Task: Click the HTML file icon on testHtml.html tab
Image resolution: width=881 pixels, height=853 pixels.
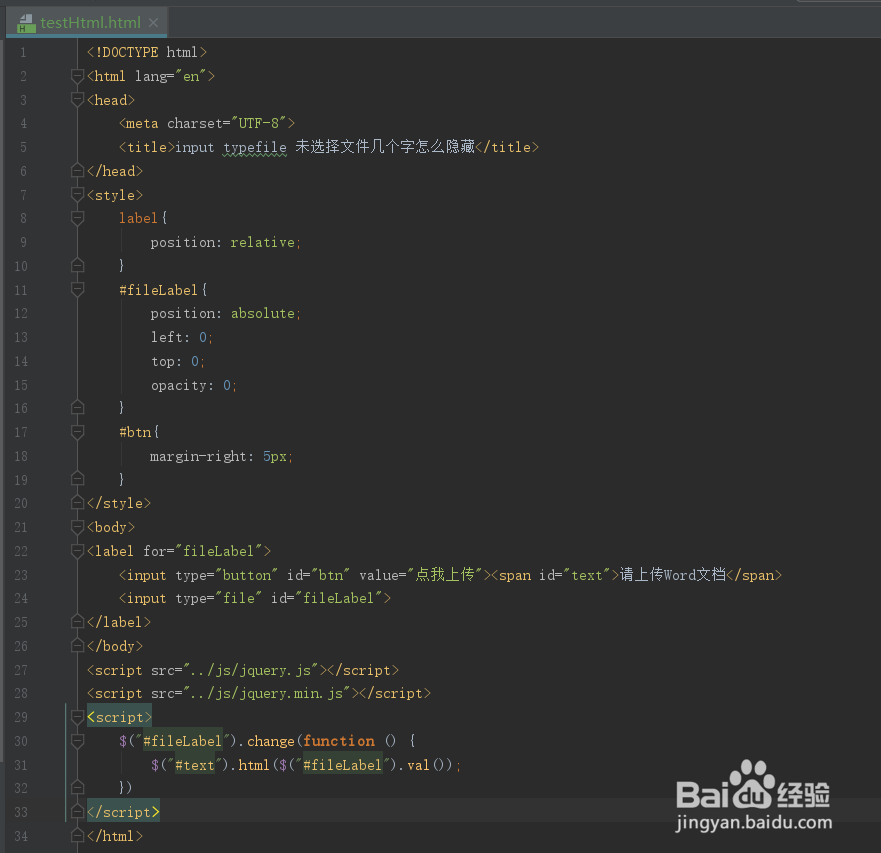Action: [26, 23]
